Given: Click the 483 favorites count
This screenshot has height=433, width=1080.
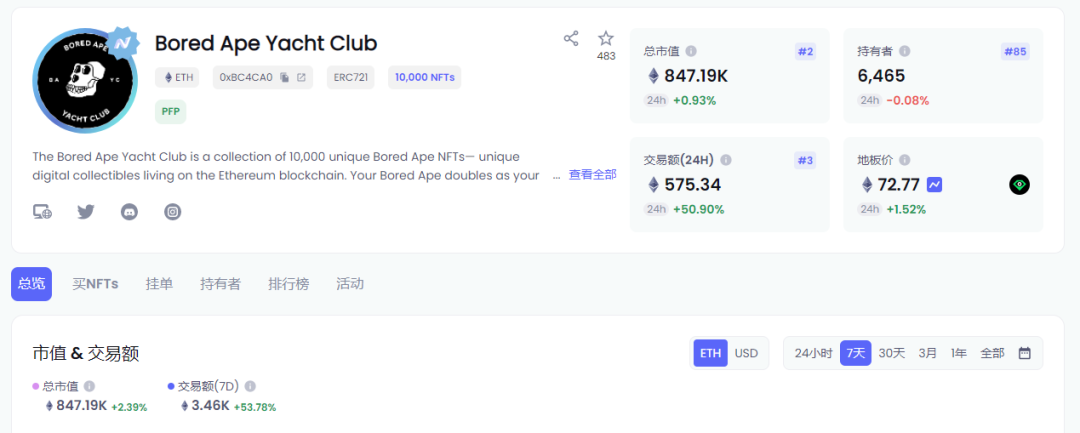Looking at the screenshot, I should pos(606,56).
